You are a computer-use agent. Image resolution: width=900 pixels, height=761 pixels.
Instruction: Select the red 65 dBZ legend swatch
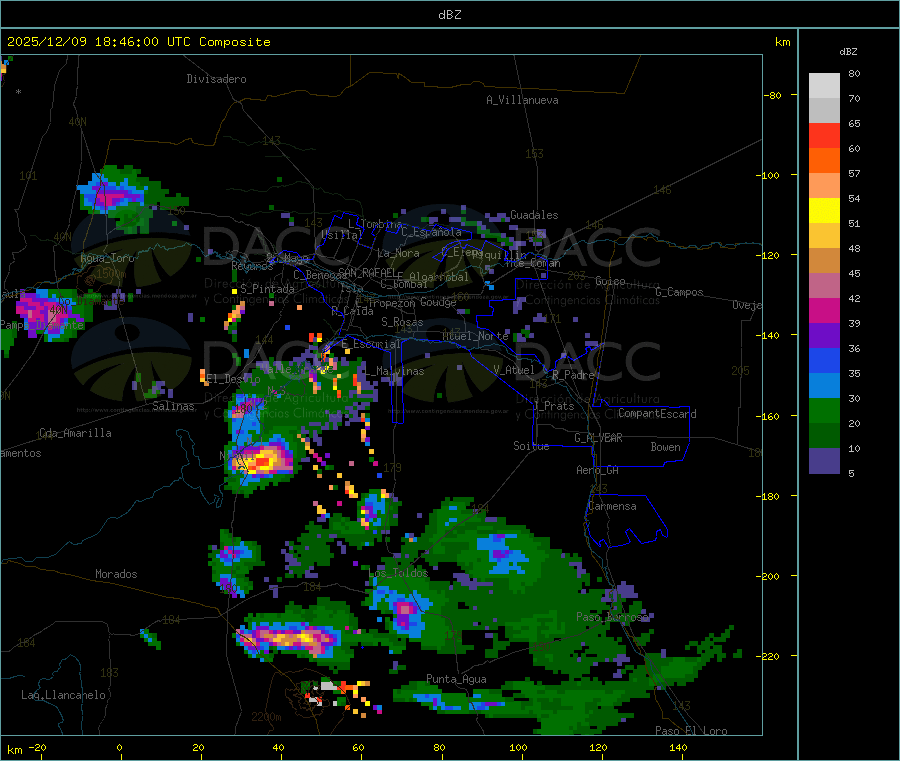click(x=824, y=135)
